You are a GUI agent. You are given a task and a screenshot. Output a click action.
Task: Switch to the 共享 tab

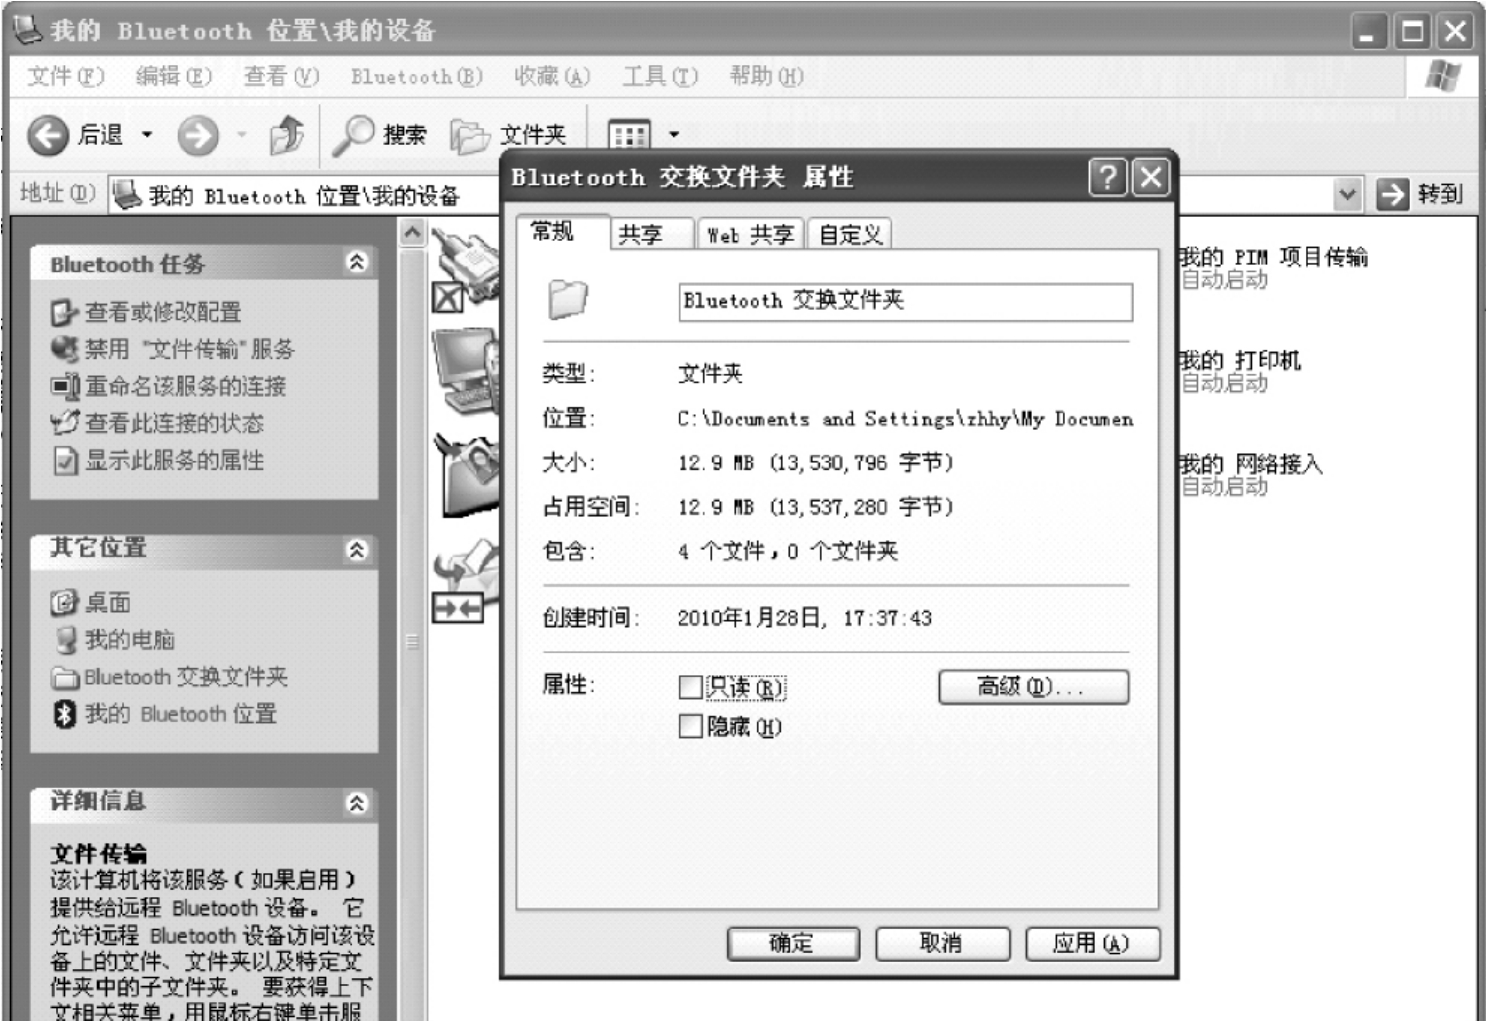click(651, 235)
